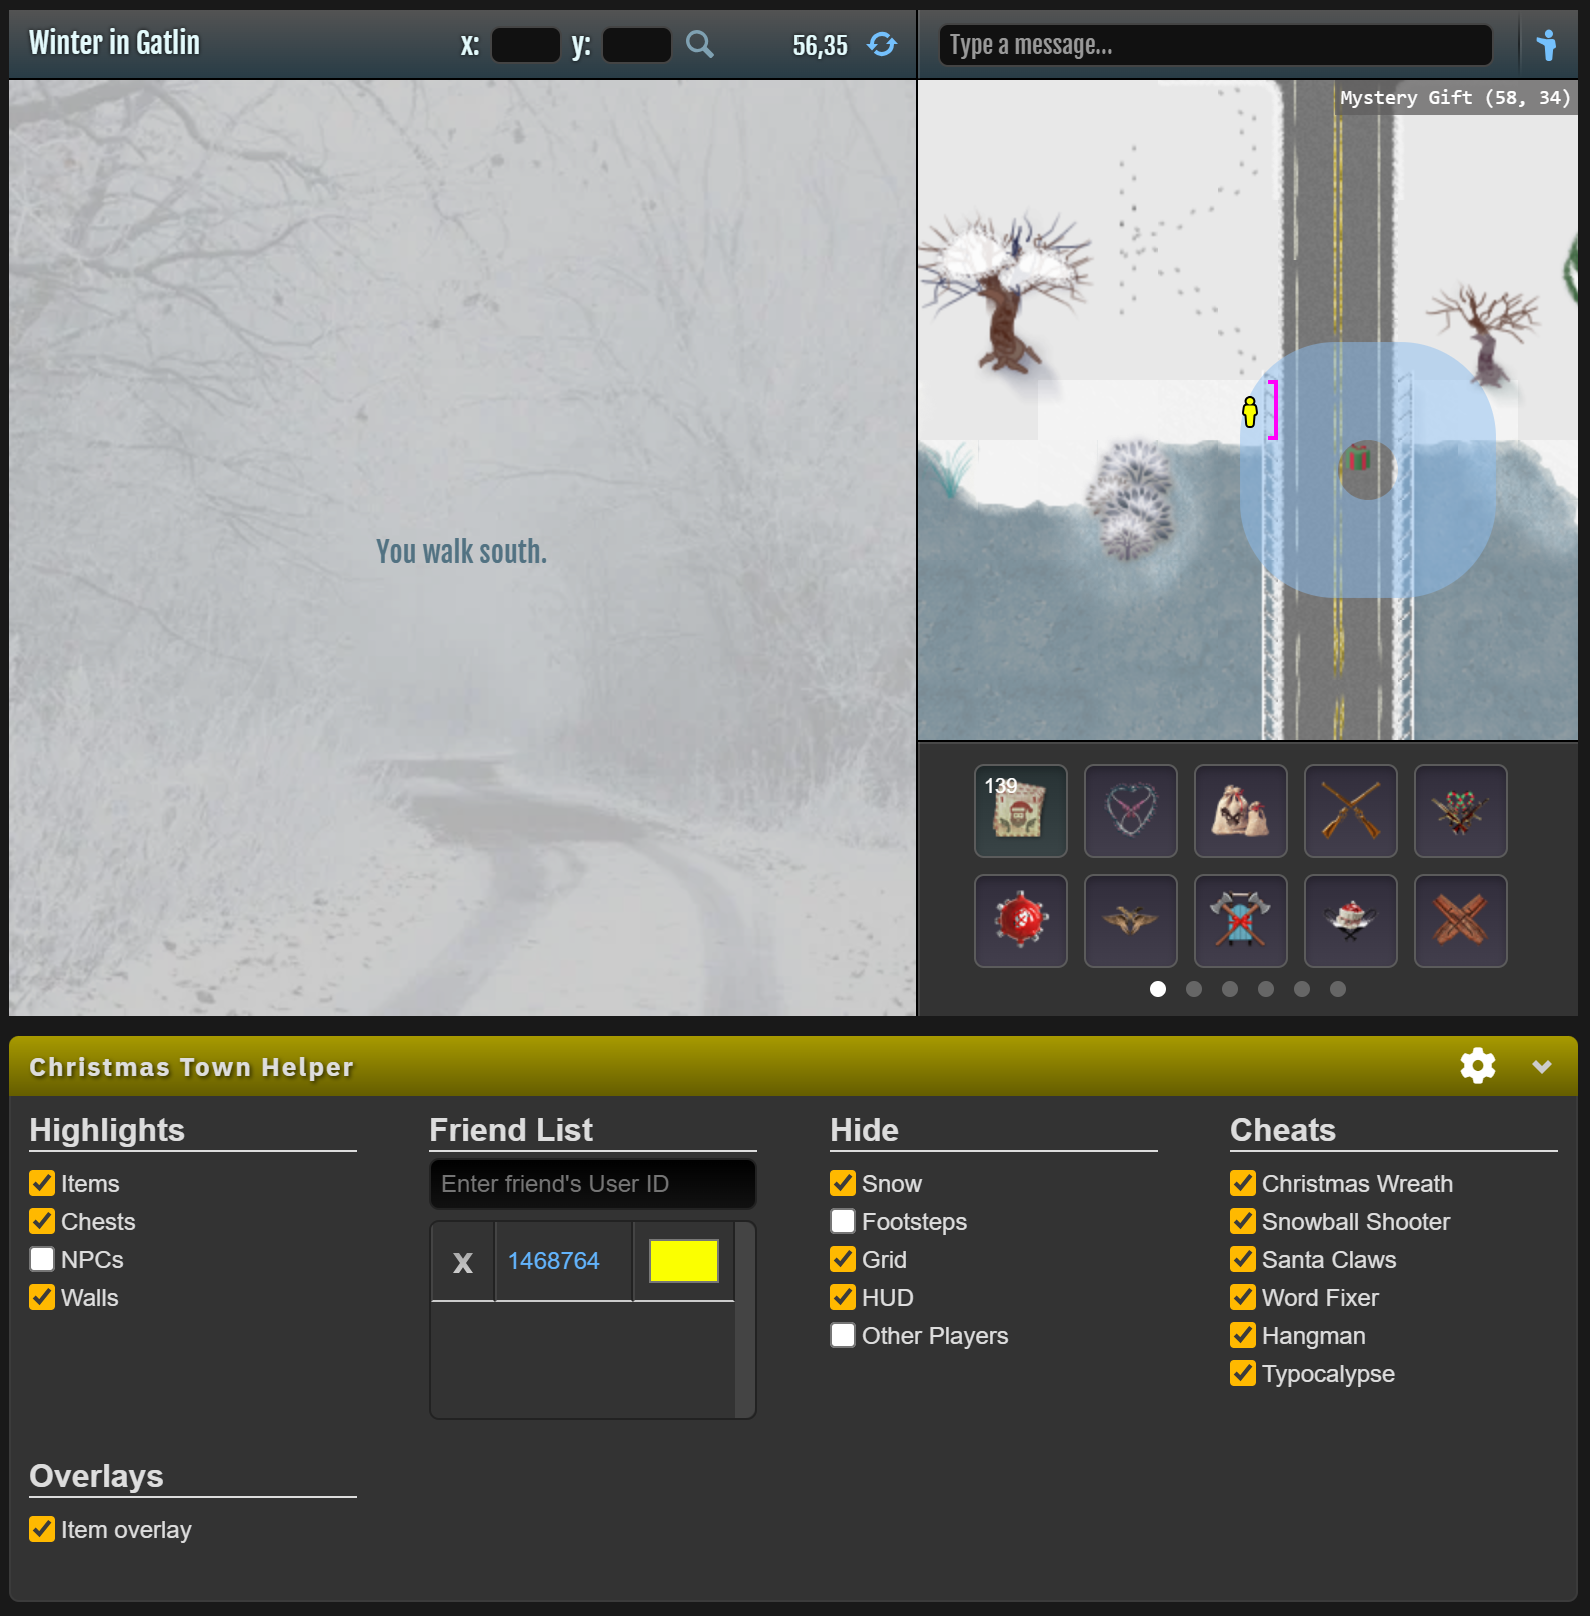The image size is (1590, 1616).
Task: Open the yellow friend color swatch
Action: click(x=684, y=1261)
